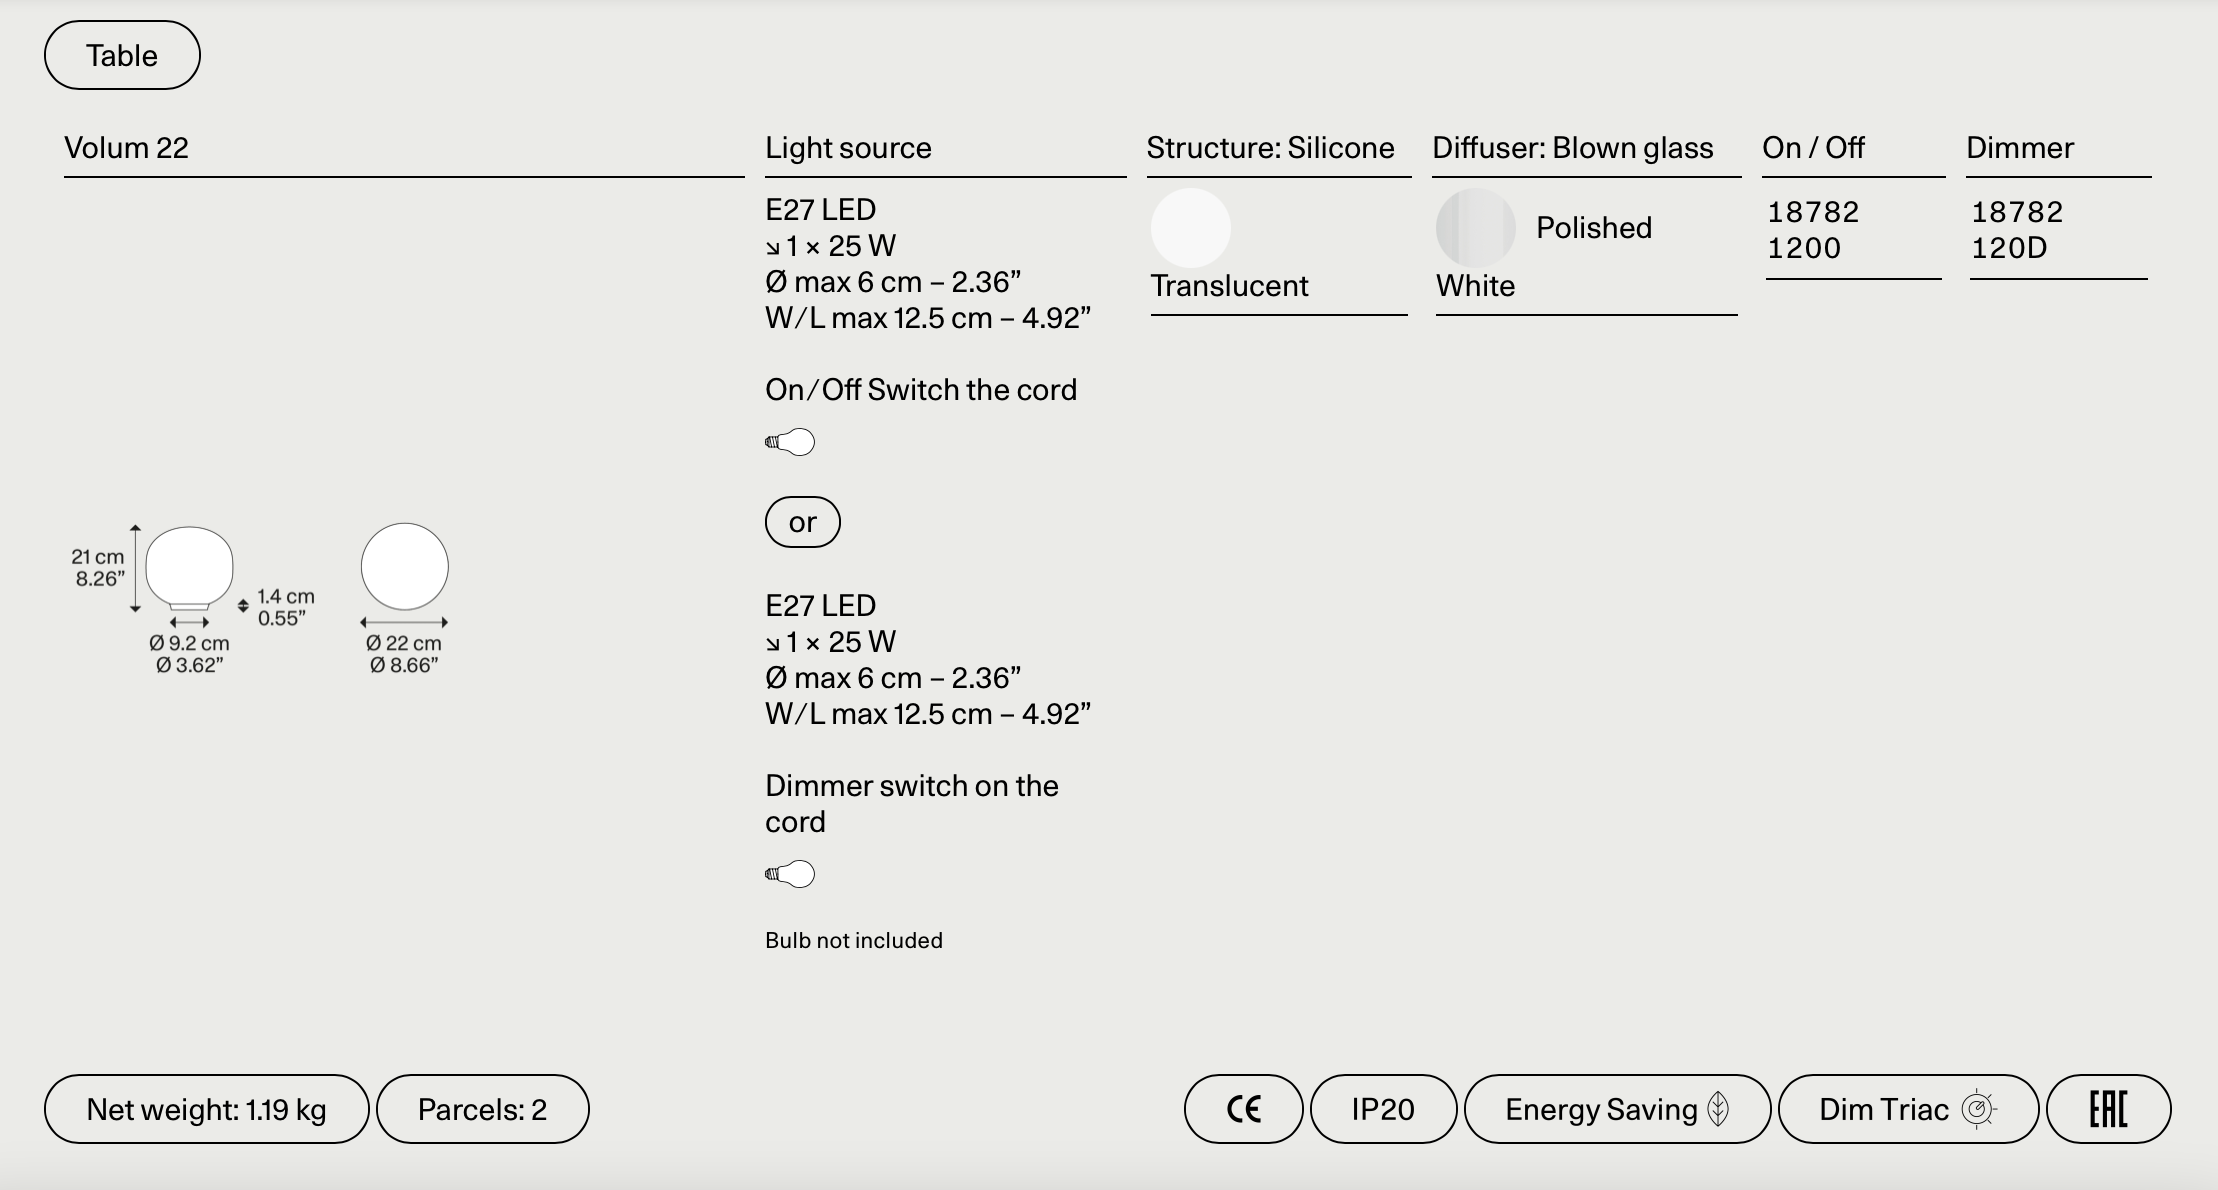The image size is (2218, 1190).
Task: Select the Polished White glass swatch
Action: [x=1475, y=228]
